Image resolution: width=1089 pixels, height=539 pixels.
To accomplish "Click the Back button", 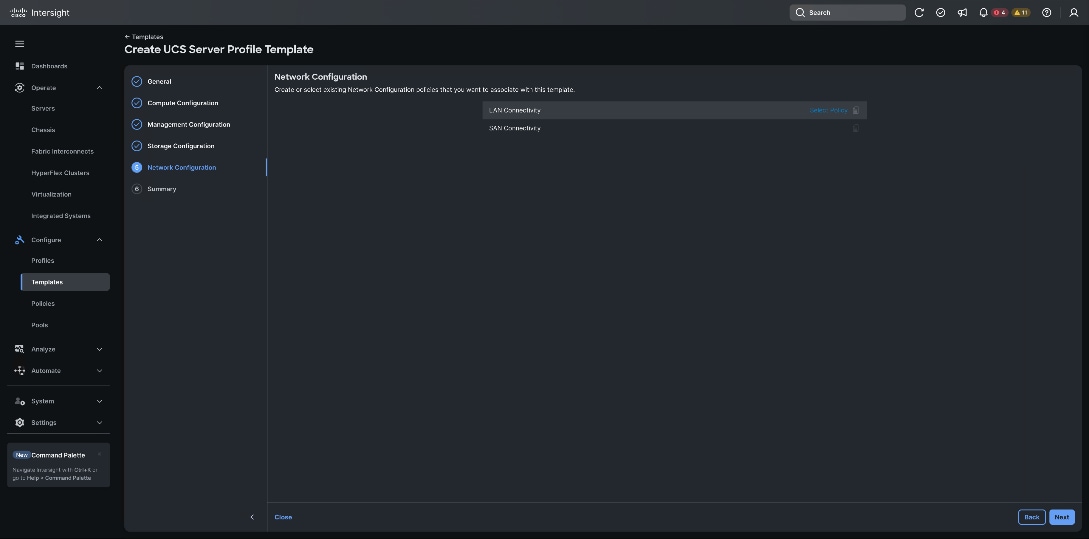I will (x=1031, y=517).
